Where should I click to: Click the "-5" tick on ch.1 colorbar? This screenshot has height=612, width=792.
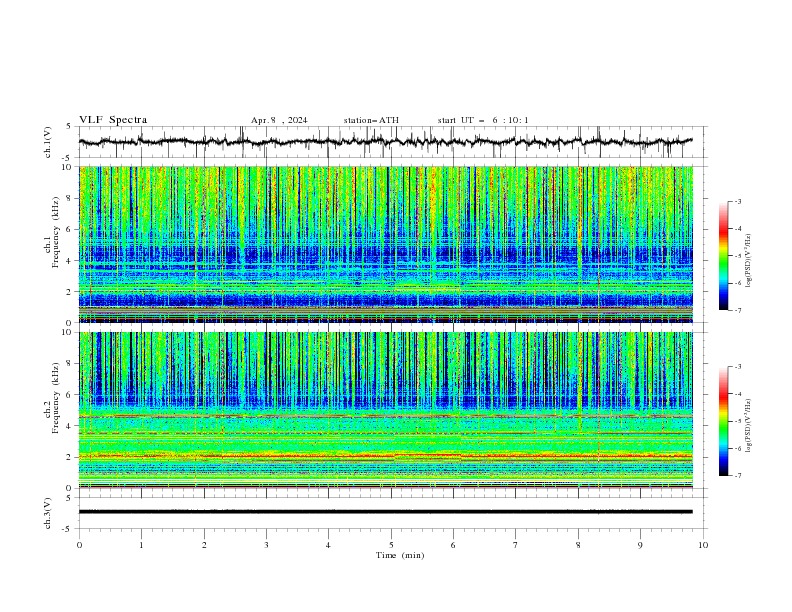point(737,256)
